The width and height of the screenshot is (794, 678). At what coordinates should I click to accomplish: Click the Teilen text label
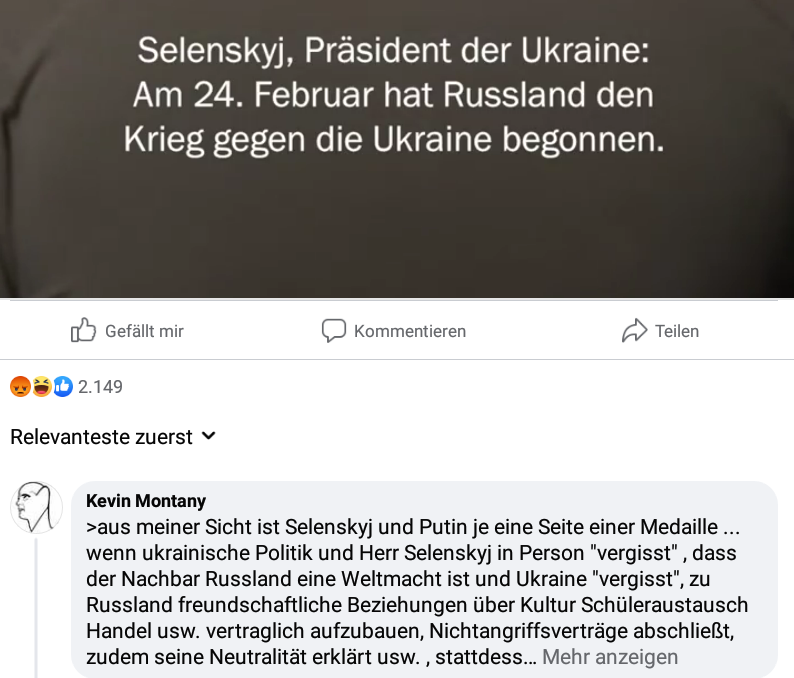pos(677,331)
